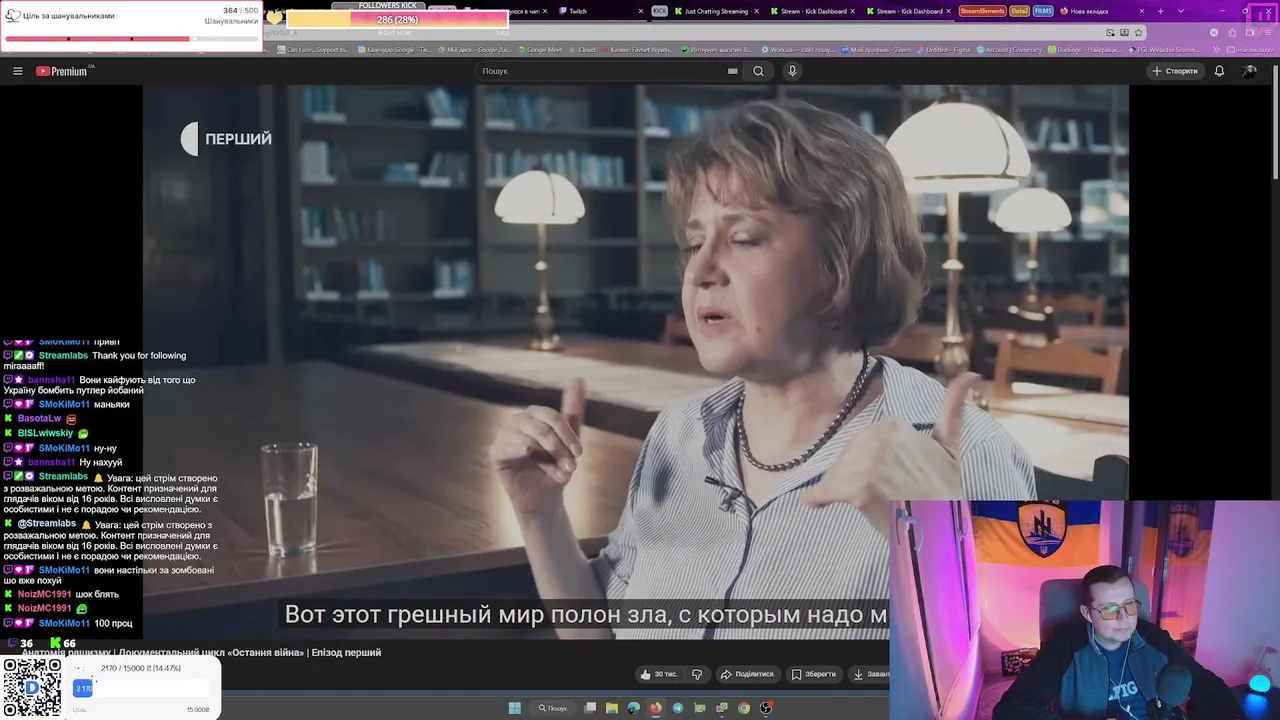
Task: Like the video (30 тис.)
Action: click(x=659, y=674)
